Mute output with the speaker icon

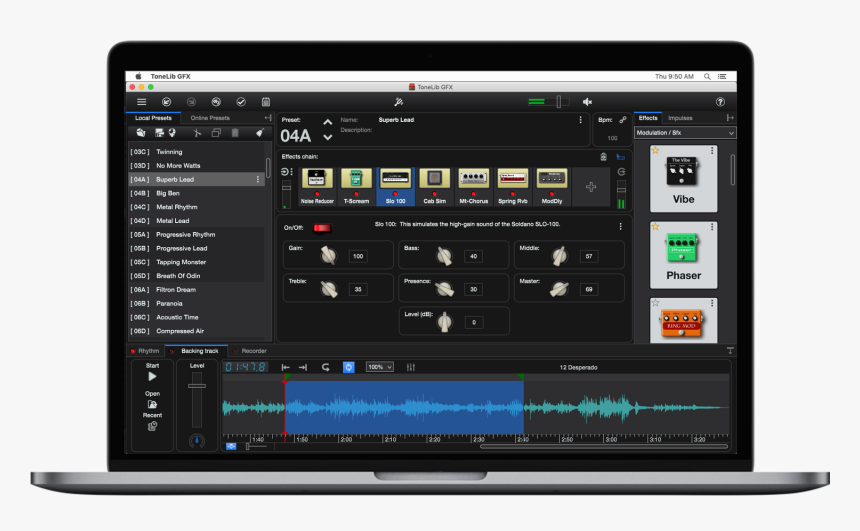[587, 102]
